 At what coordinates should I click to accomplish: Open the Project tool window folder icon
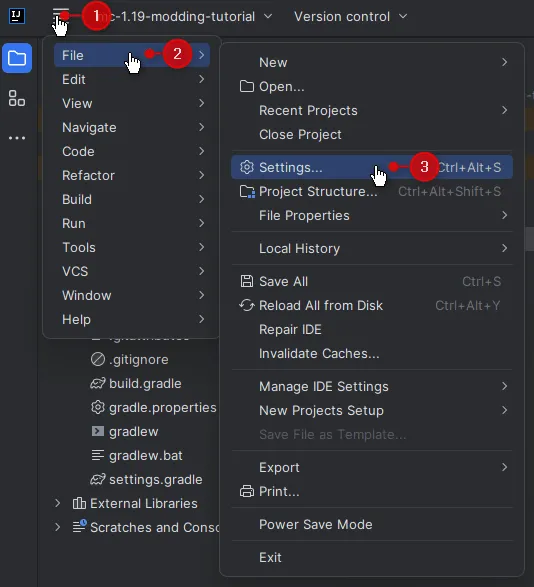point(17,58)
